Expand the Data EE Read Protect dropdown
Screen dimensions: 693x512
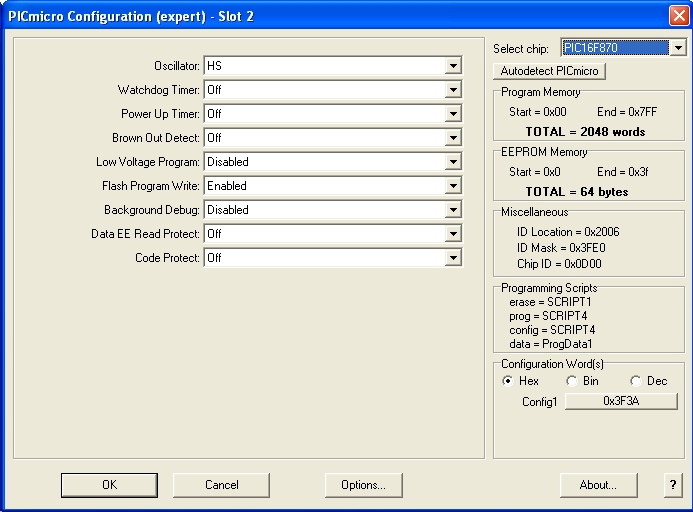333,233
